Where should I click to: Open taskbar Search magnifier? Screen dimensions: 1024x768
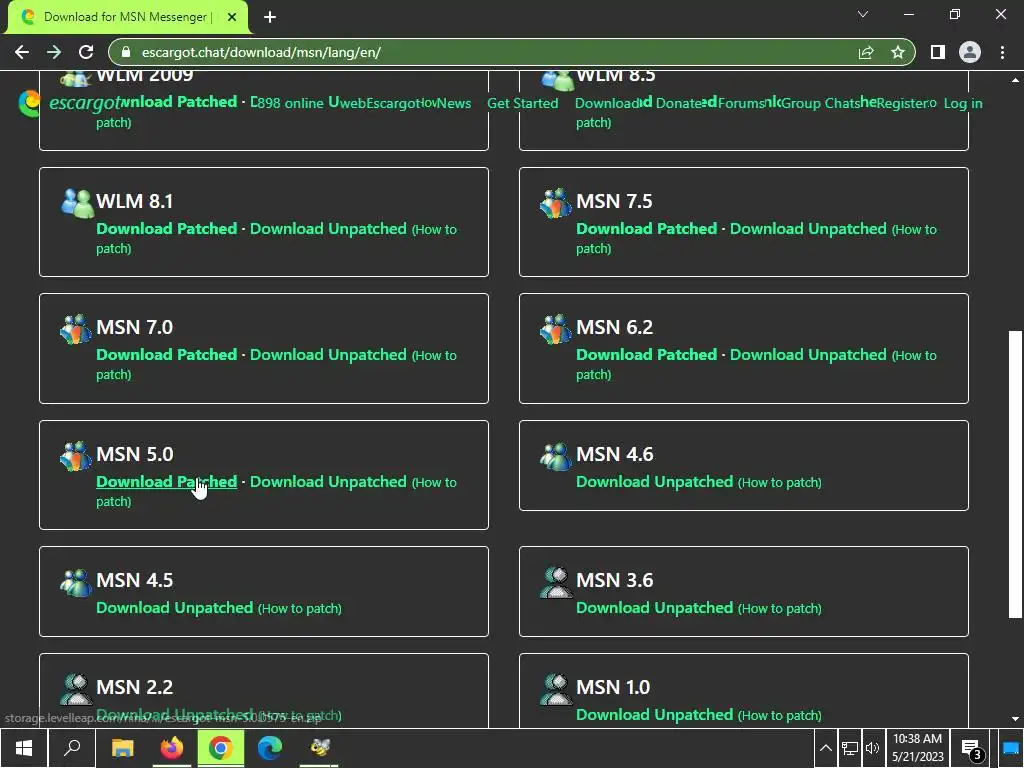coord(72,748)
